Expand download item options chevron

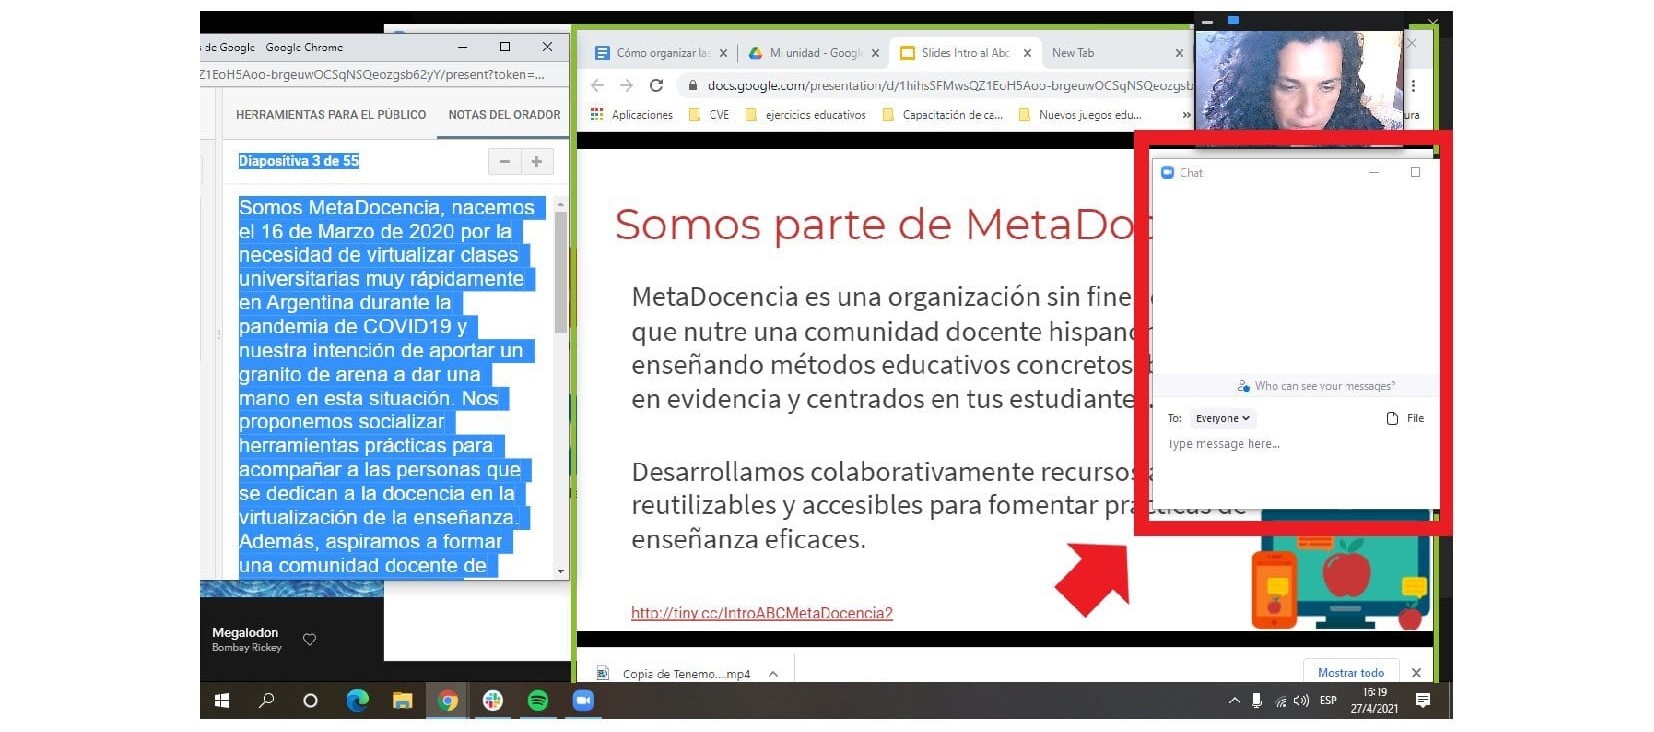coord(773,674)
